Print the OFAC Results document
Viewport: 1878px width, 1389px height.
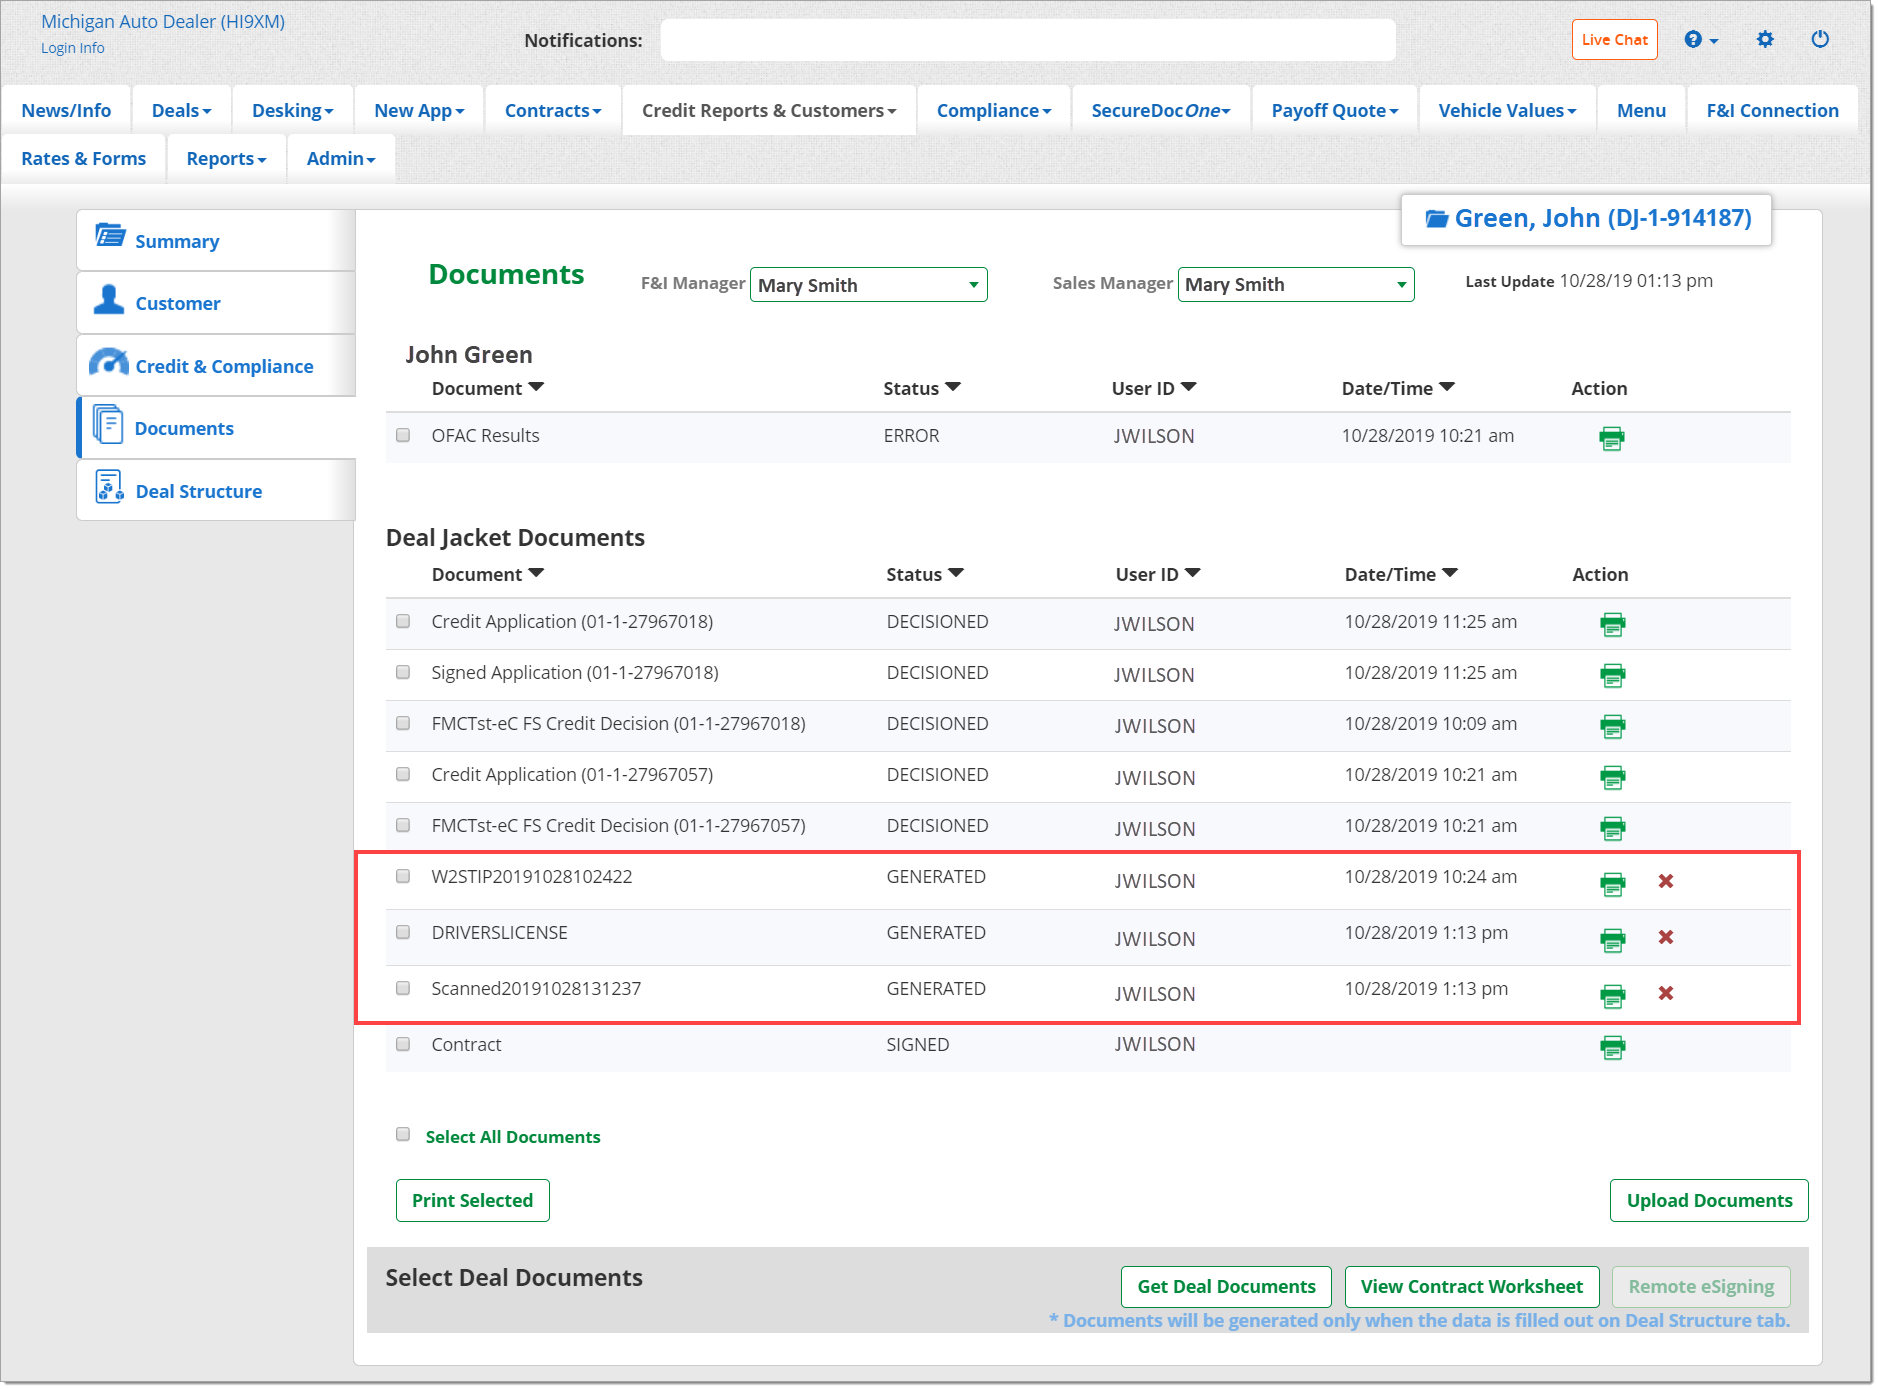click(1611, 438)
